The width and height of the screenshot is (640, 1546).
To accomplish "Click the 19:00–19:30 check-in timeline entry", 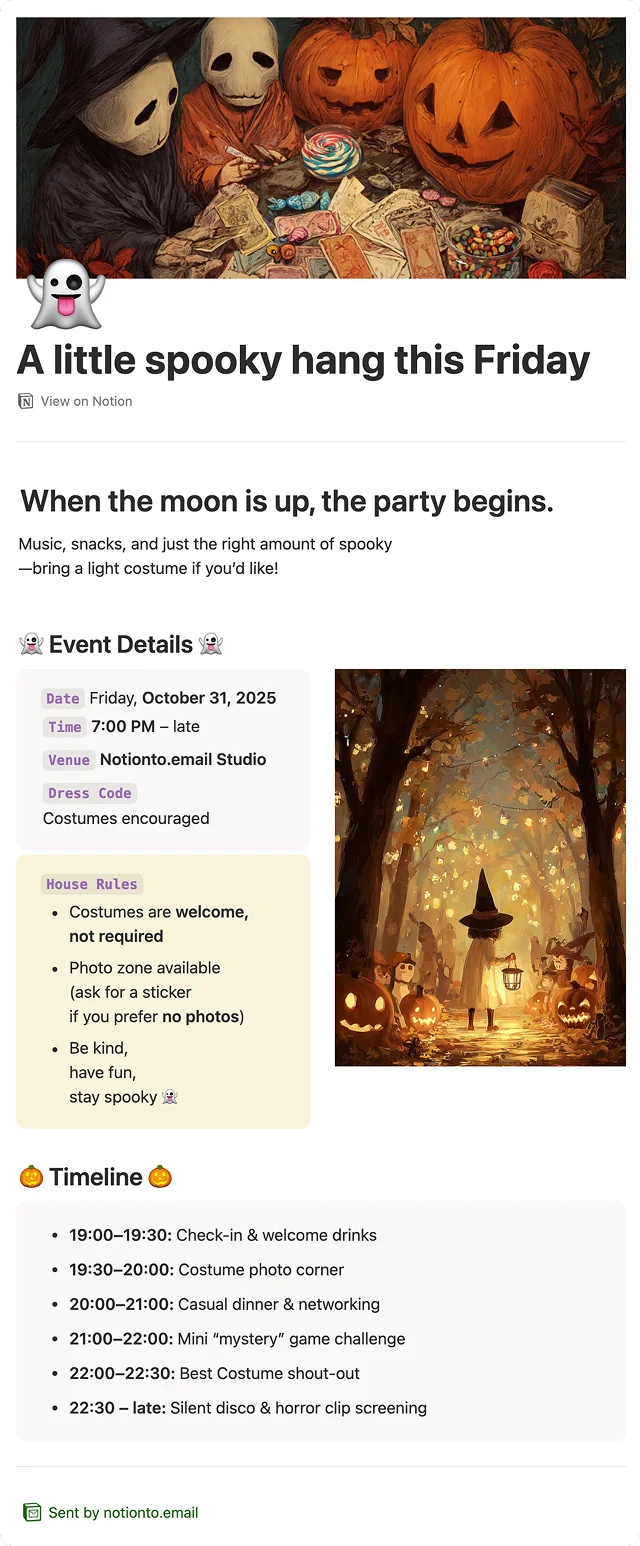I will tap(222, 1235).
